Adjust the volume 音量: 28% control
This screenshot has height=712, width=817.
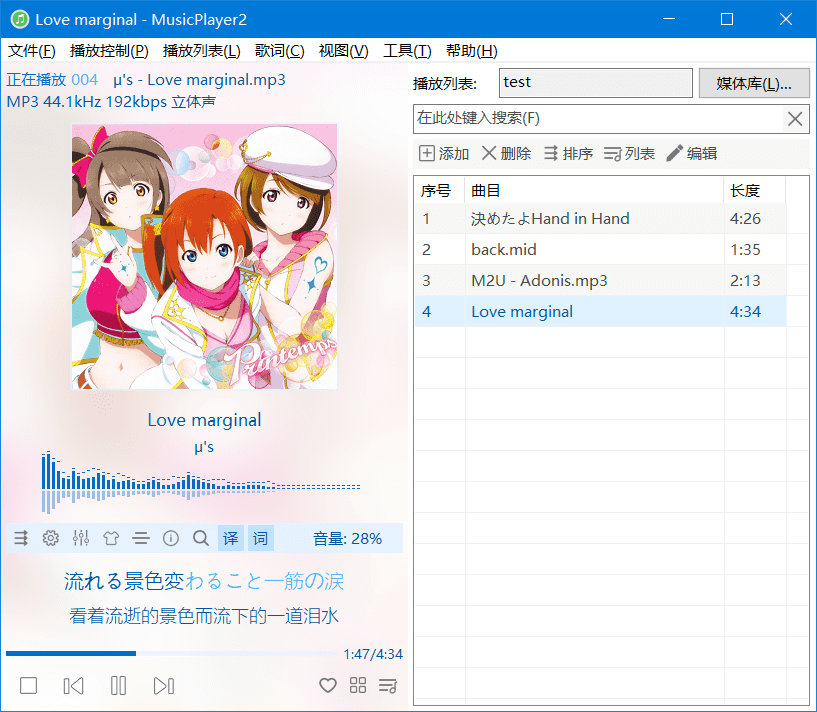pyautogui.click(x=347, y=538)
